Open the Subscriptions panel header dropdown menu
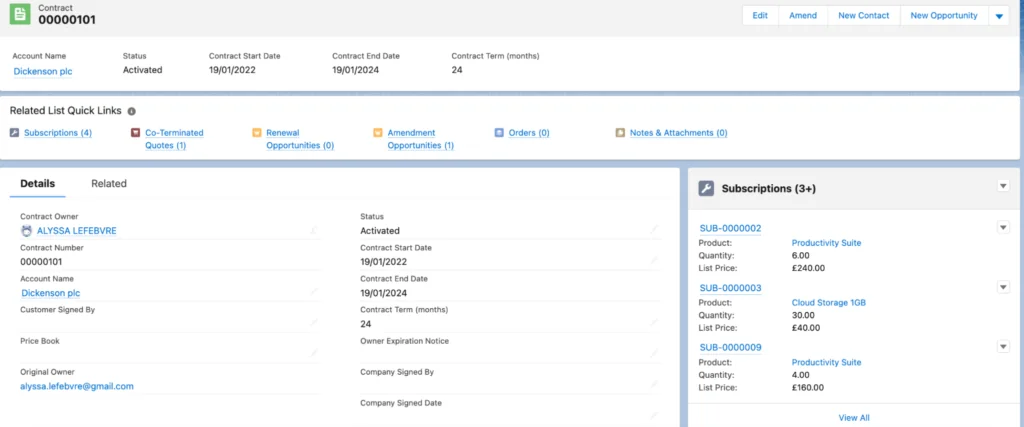The image size is (1024, 427). pos(1004,186)
